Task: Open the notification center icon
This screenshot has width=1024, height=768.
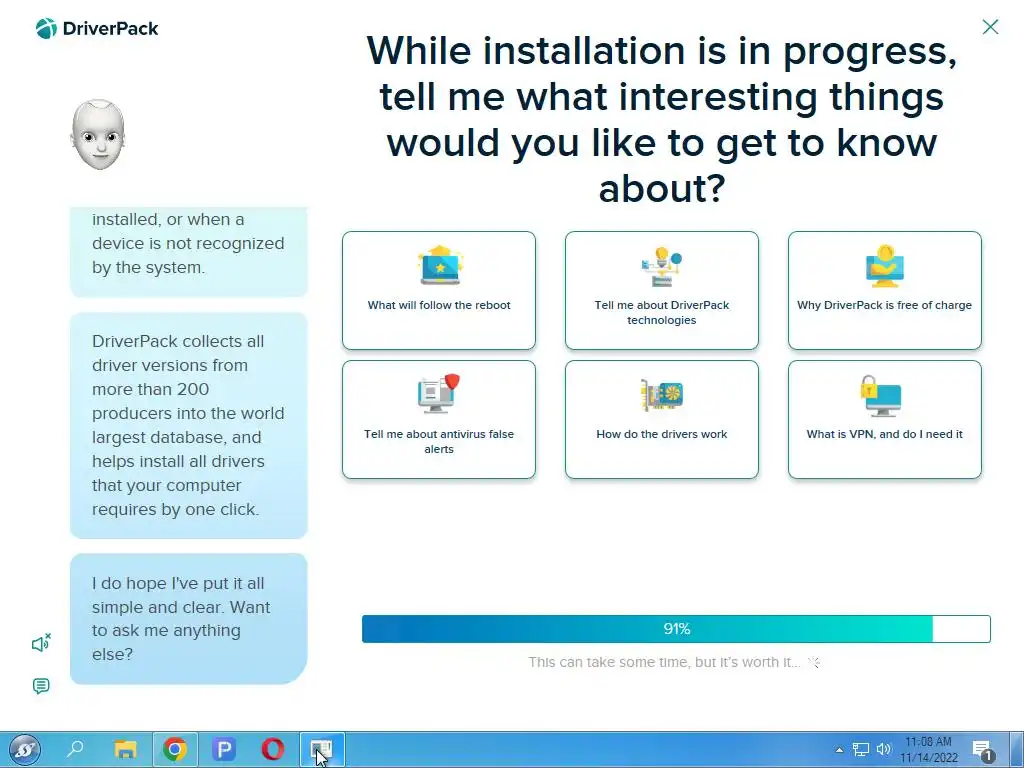Action: click(983, 750)
